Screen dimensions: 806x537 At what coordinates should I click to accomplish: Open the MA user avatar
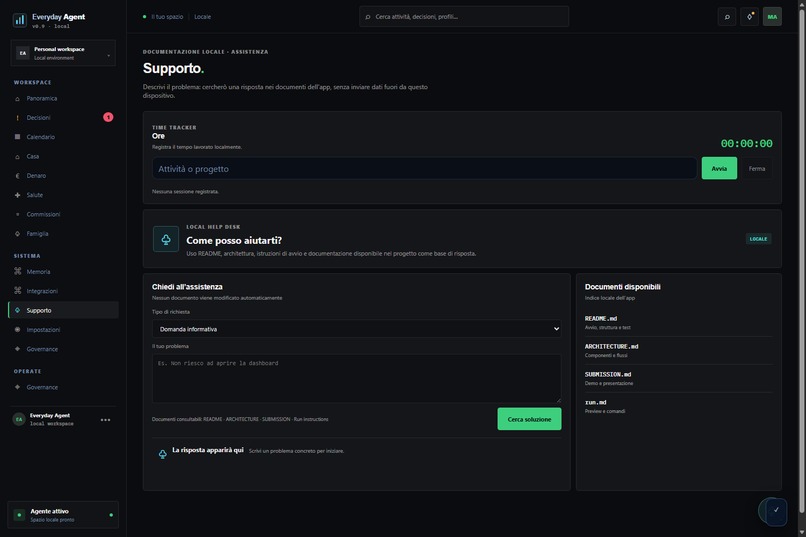(772, 17)
